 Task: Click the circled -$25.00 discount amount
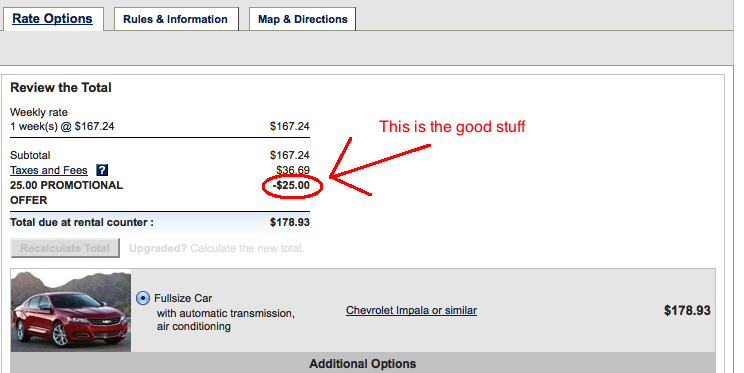coord(291,186)
